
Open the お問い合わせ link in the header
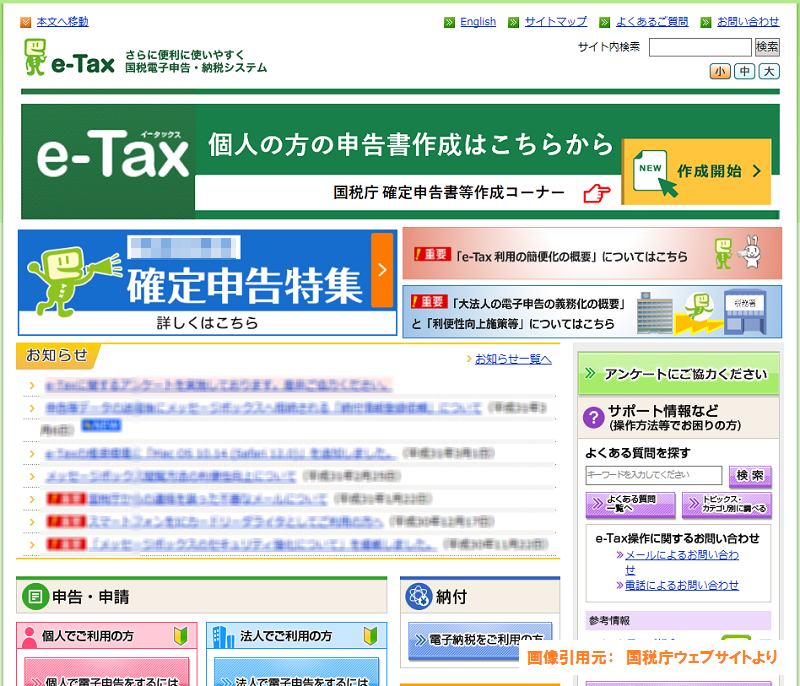point(748,21)
